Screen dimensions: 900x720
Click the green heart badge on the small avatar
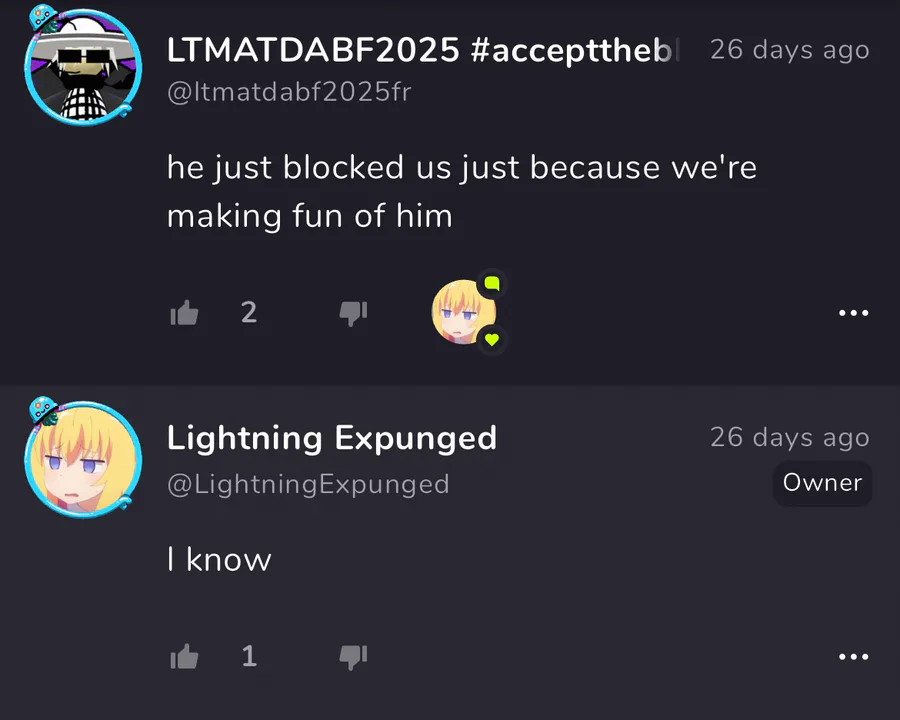coord(492,339)
